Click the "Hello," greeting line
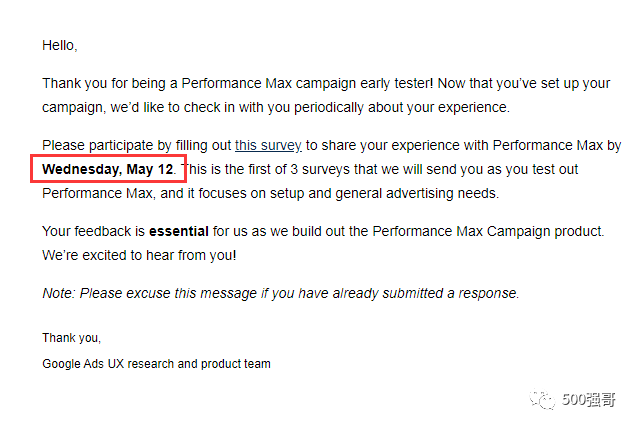The width and height of the screenshot is (636, 428). [60, 45]
